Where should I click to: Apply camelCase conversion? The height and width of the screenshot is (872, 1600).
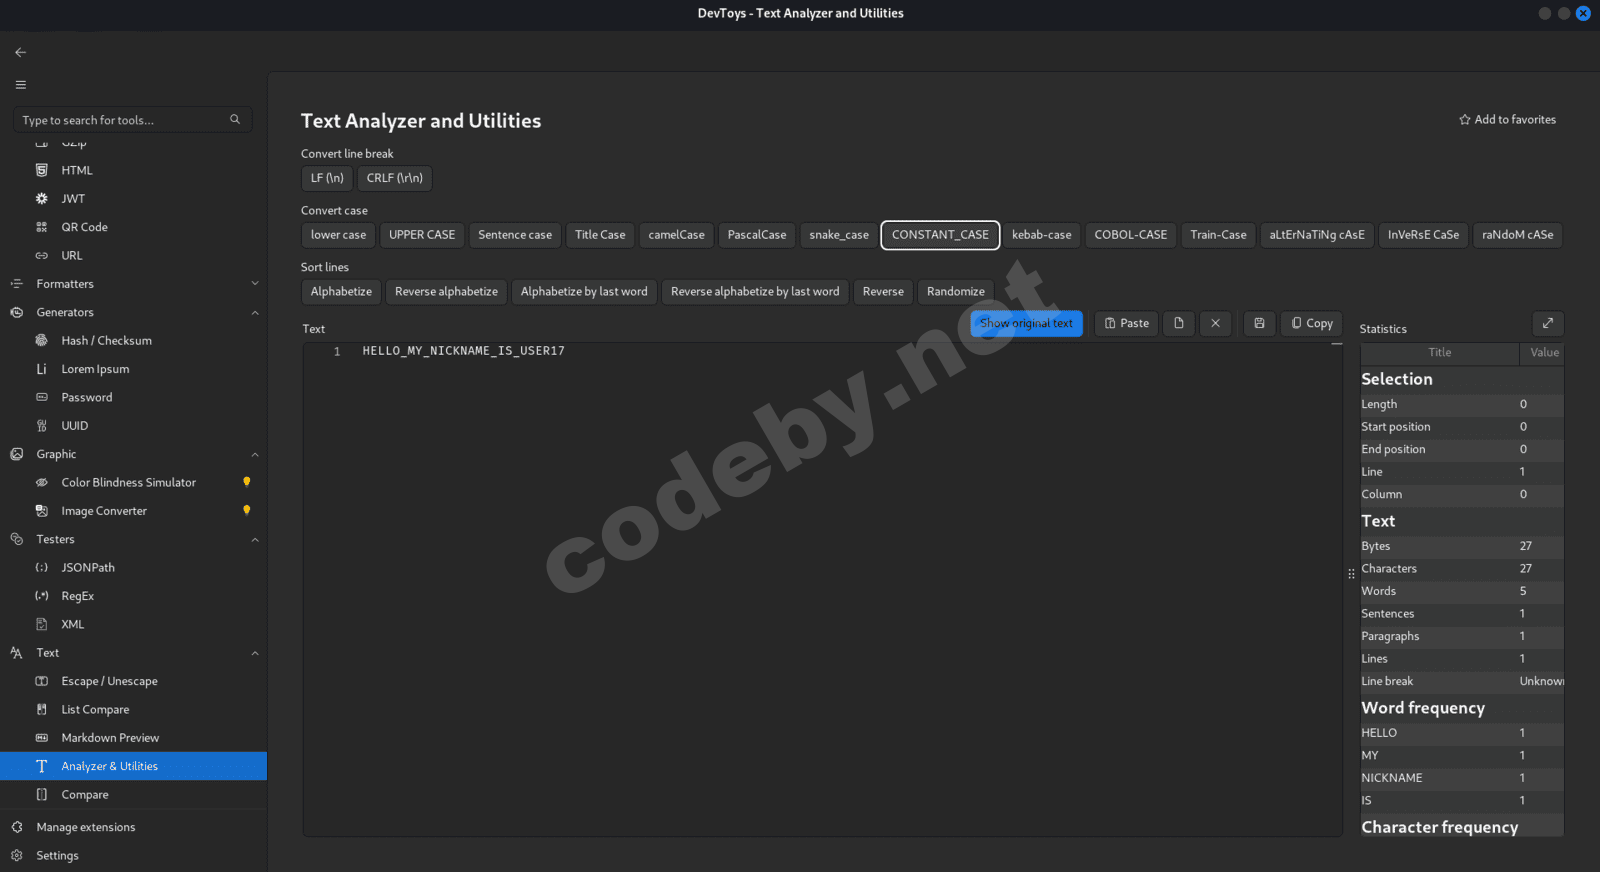pyautogui.click(x=676, y=235)
